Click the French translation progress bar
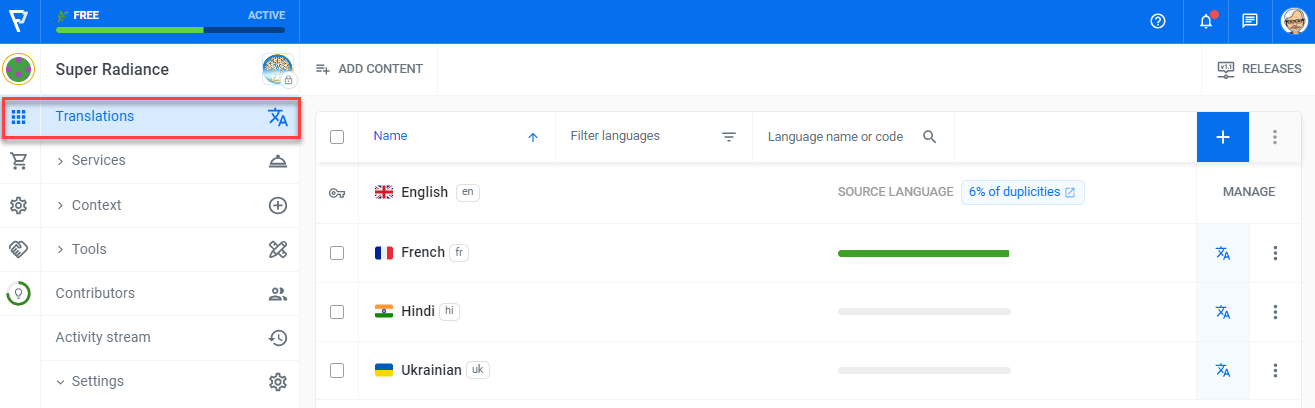1315x408 pixels. click(924, 253)
